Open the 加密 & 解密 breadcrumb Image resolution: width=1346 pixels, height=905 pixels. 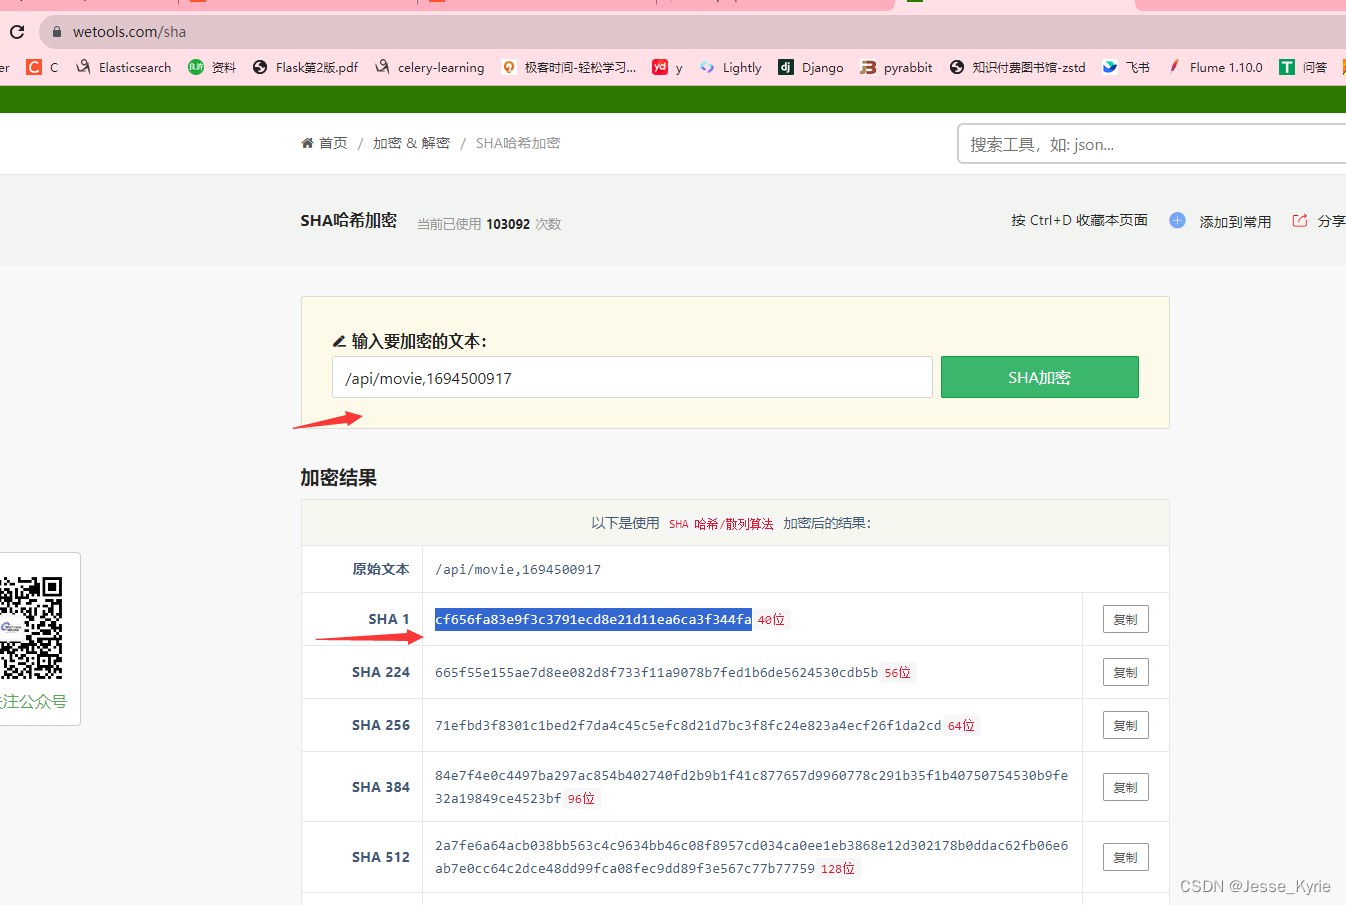tap(410, 143)
